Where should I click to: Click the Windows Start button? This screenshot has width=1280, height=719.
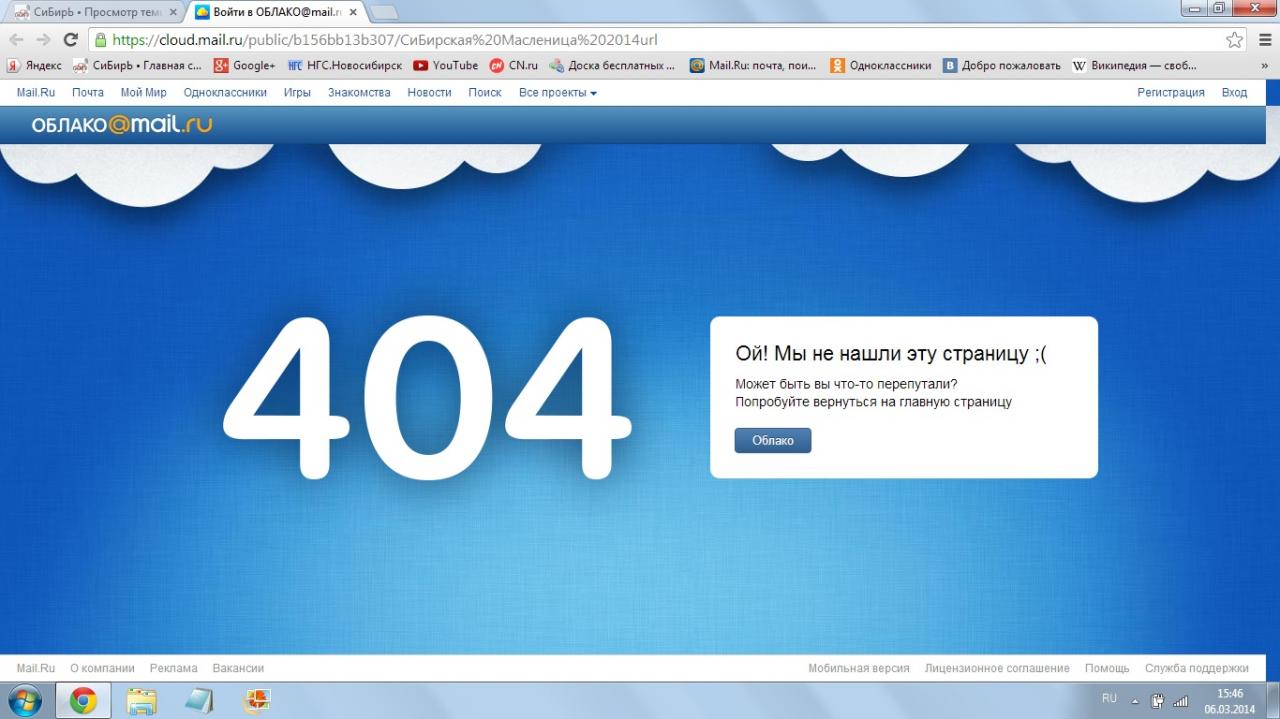click(x=24, y=700)
